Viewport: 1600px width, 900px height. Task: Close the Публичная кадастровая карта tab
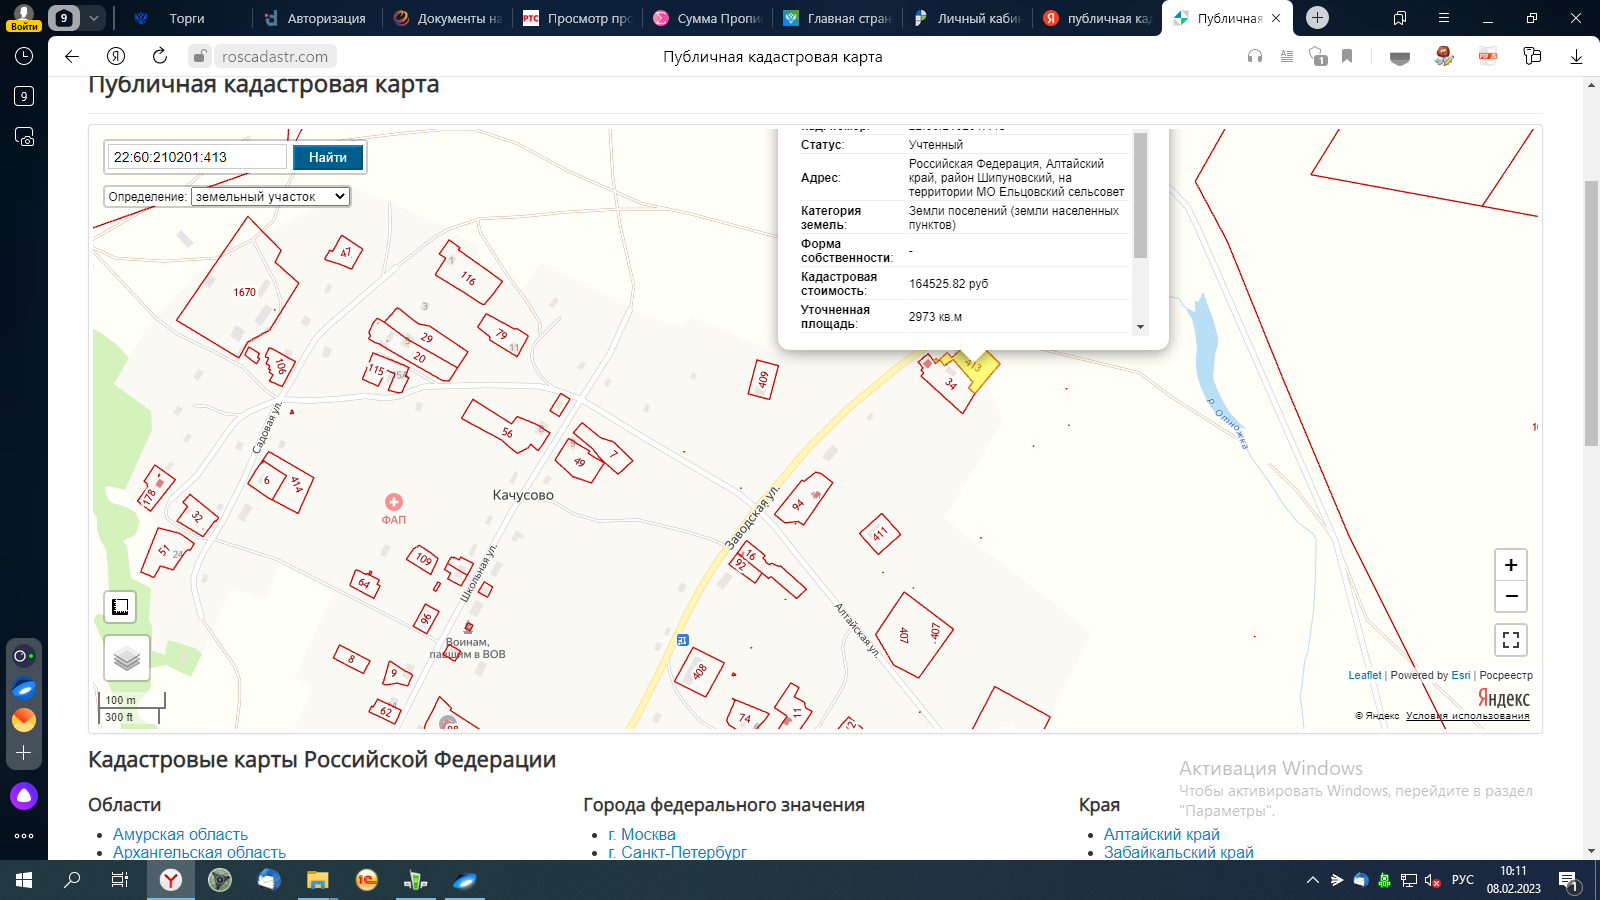tap(1276, 18)
